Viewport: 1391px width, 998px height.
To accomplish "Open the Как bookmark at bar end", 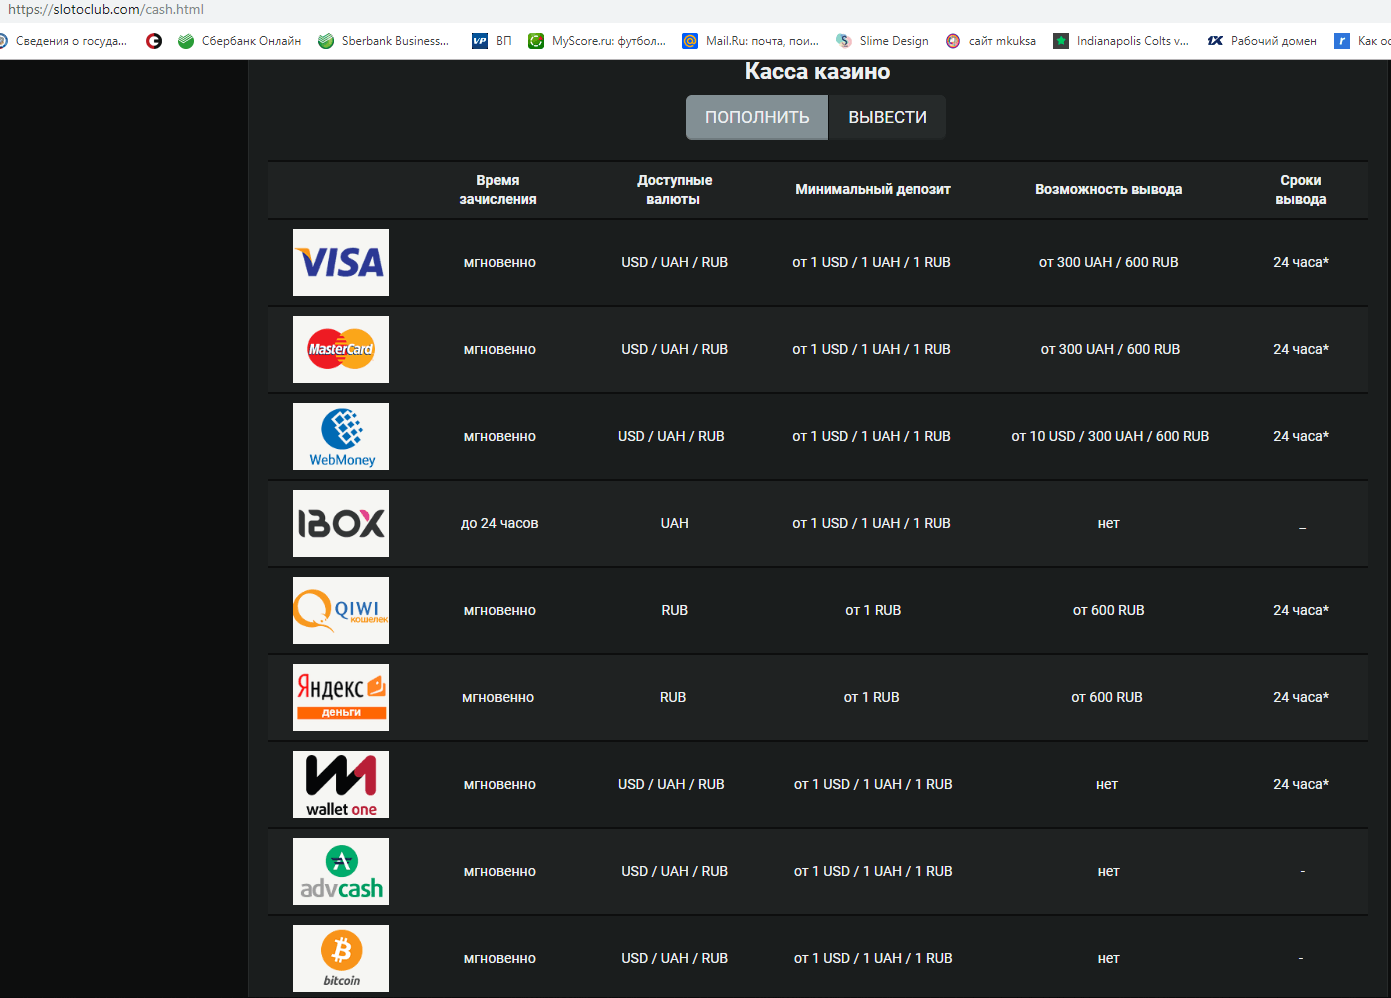I will (1364, 41).
